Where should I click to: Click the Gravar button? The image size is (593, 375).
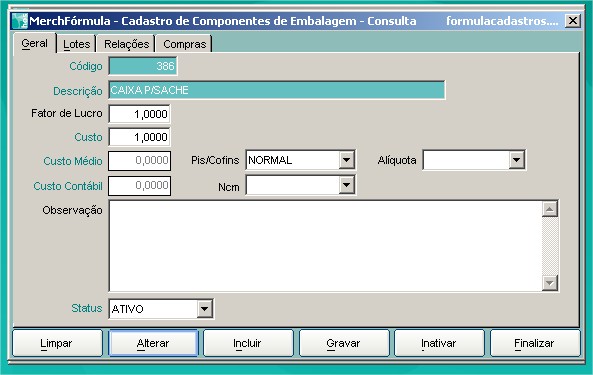[x=344, y=343]
